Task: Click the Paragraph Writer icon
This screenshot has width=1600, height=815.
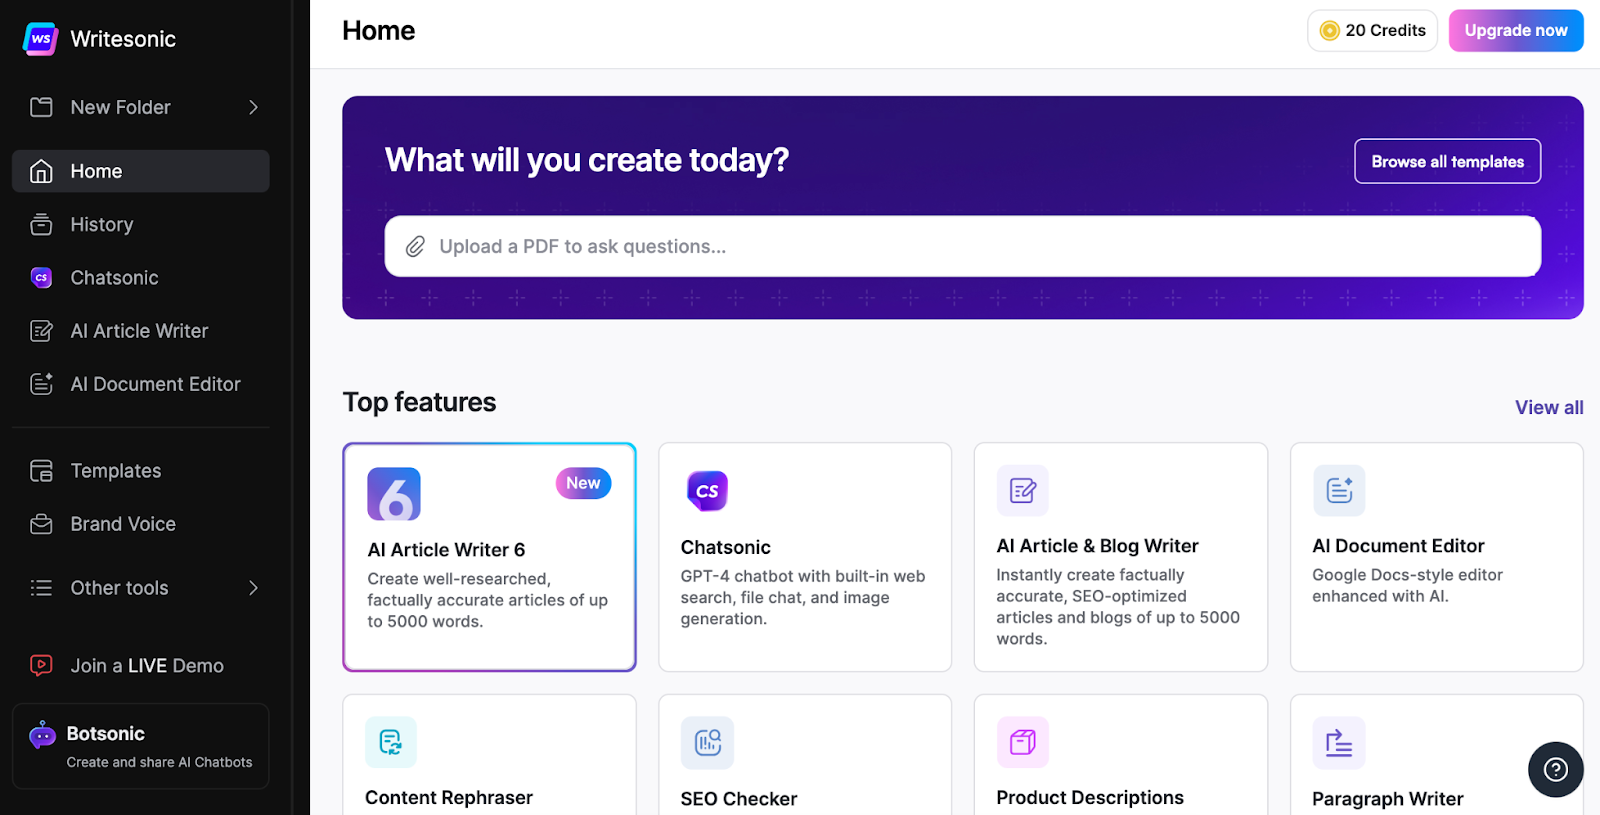Action: coord(1339,742)
